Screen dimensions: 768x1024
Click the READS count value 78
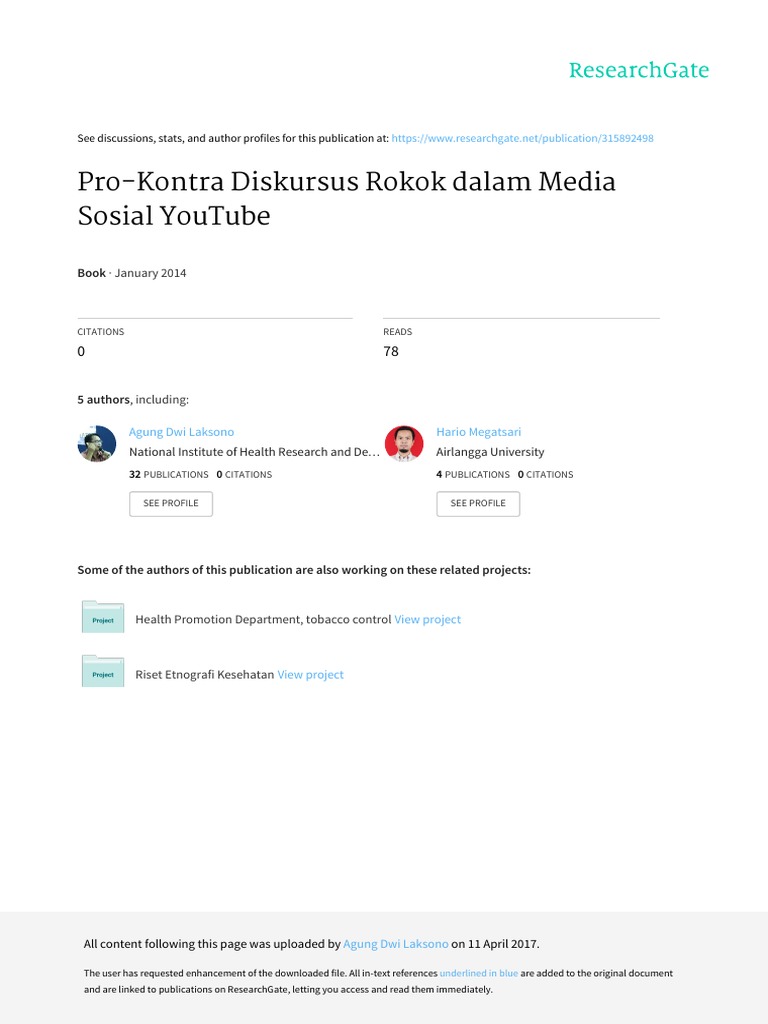click(391, 351)
